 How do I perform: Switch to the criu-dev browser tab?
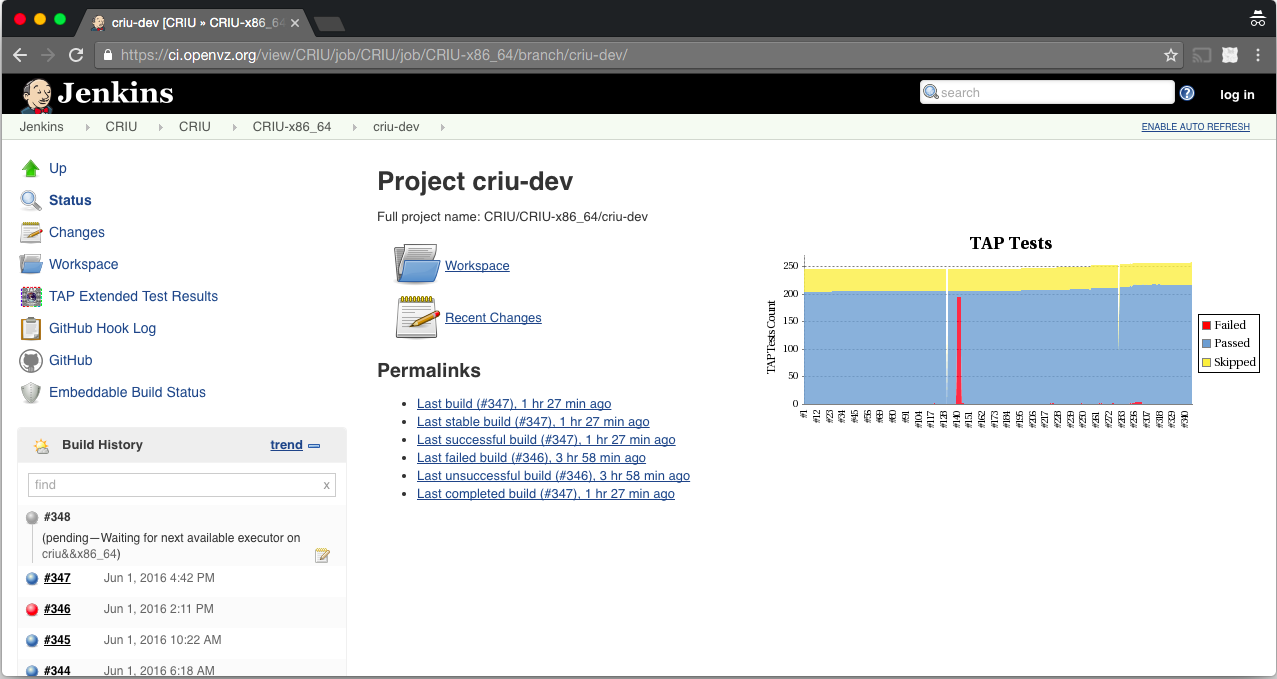click(195, 21)
